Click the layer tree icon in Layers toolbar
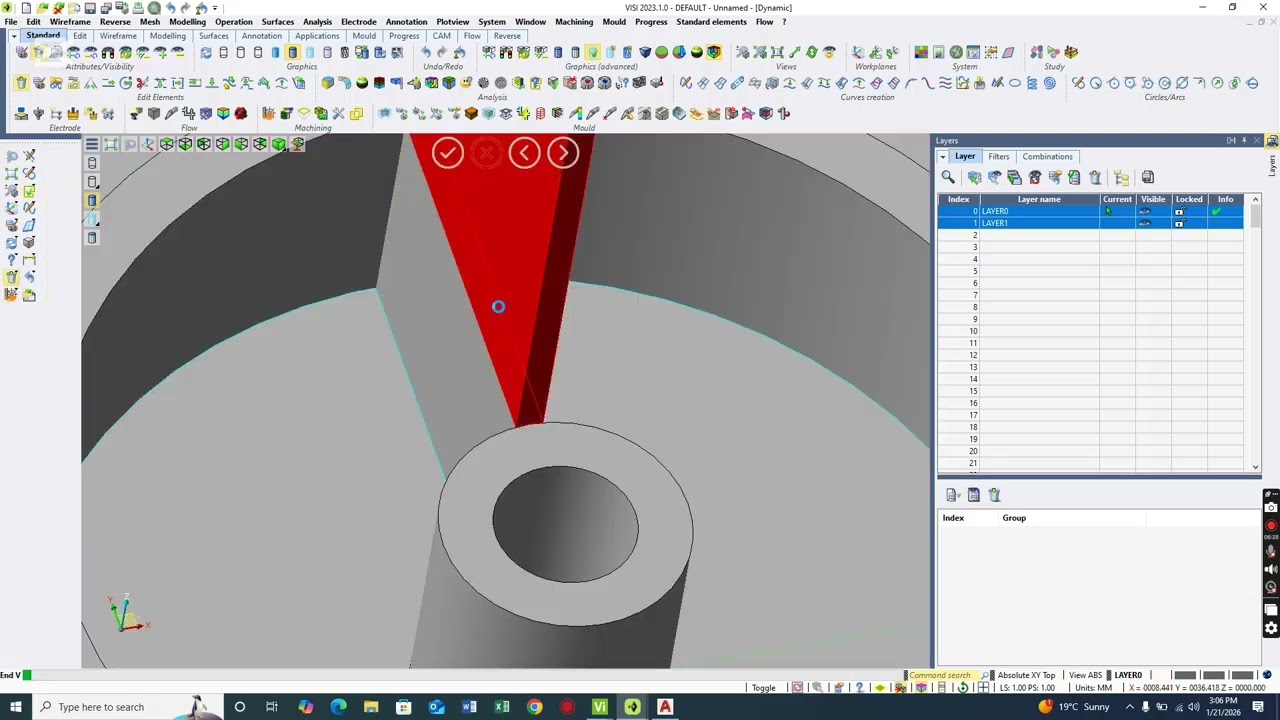 point(1121,177)
